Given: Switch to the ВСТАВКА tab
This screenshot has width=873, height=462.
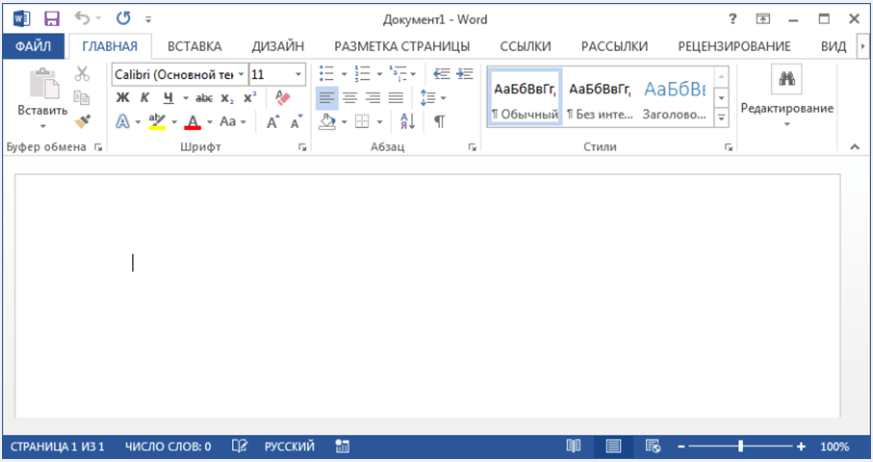Looking at the screenshot, I should (194, 46).
